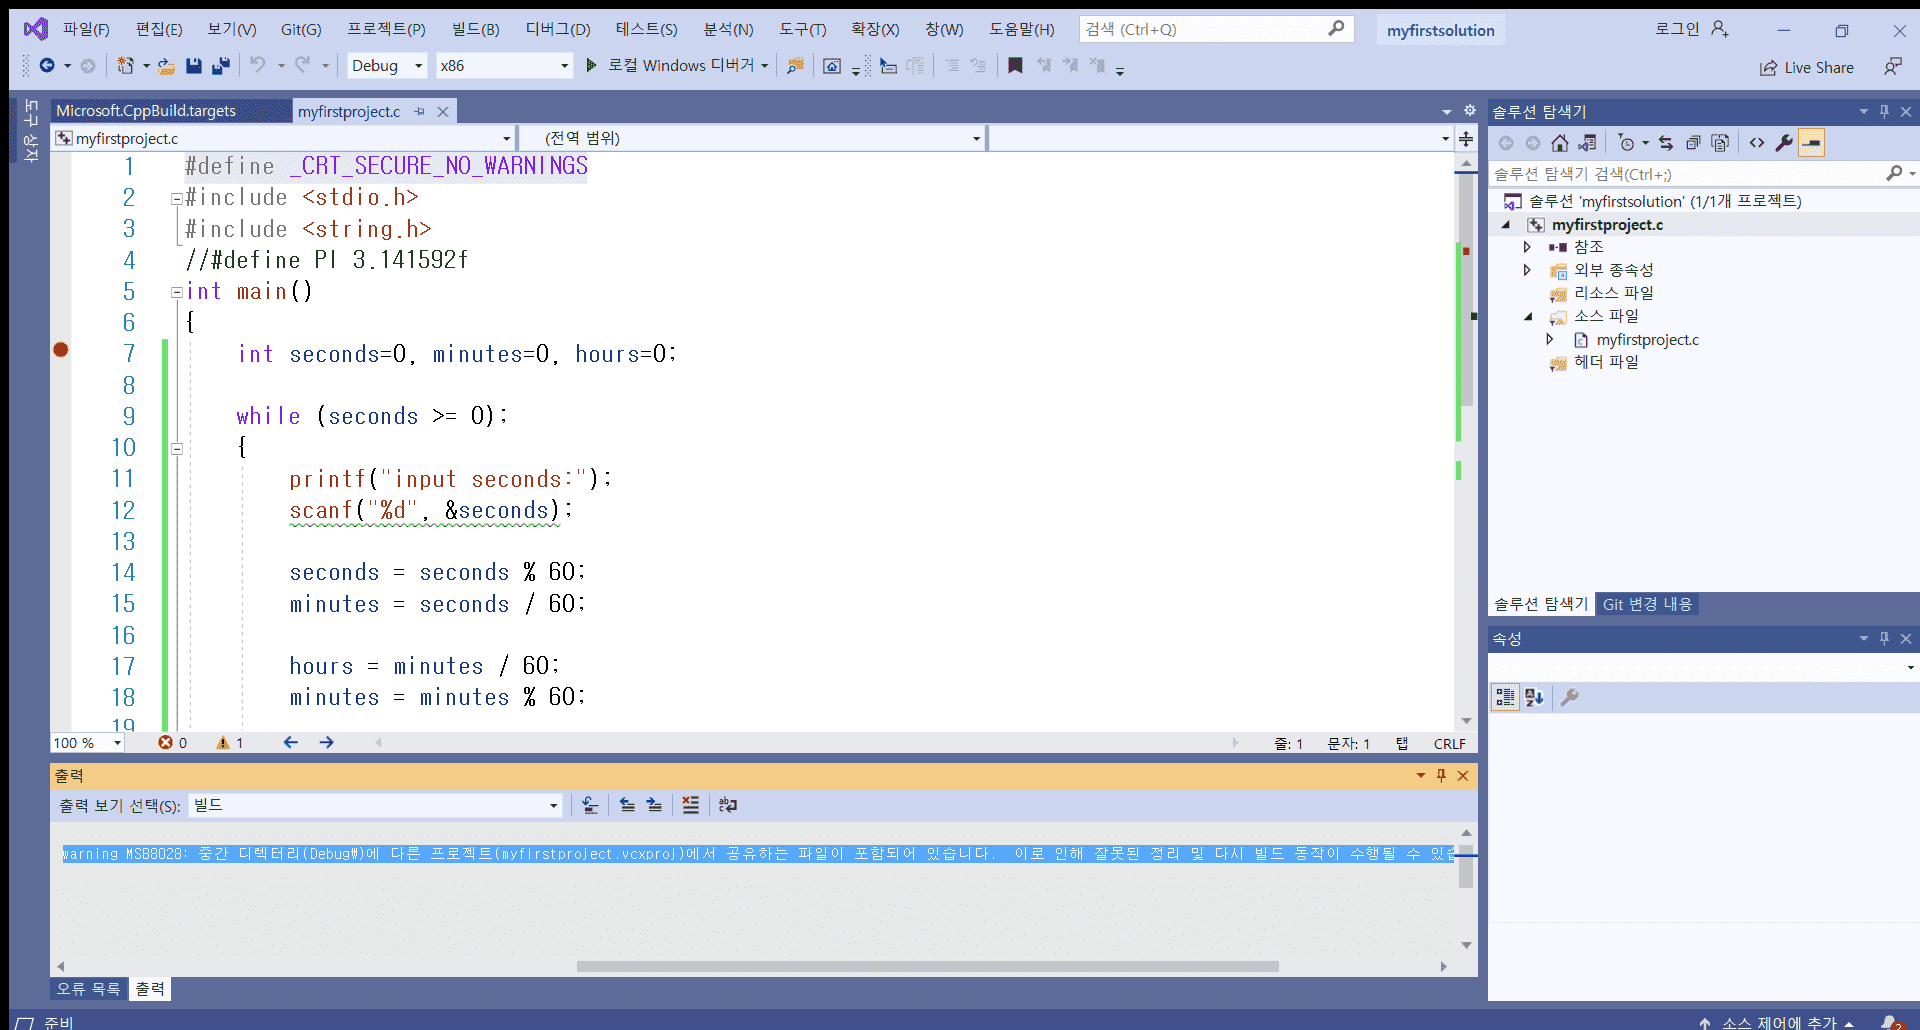Image resolution: width=1920 pixels, height=1030 pixels.
Task: Click the wrench Properties icon in Solution Explorer
Action: (x=1784, y=143)
